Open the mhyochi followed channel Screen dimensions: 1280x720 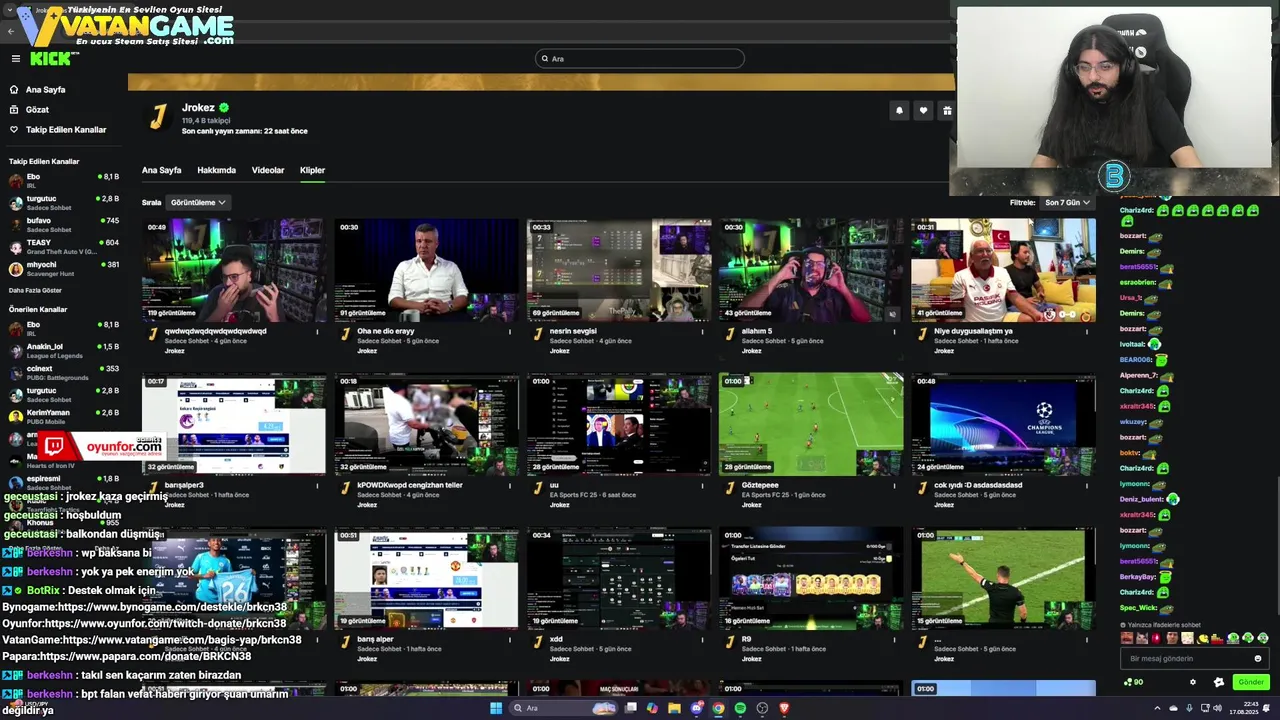click(x=63, y=268)
